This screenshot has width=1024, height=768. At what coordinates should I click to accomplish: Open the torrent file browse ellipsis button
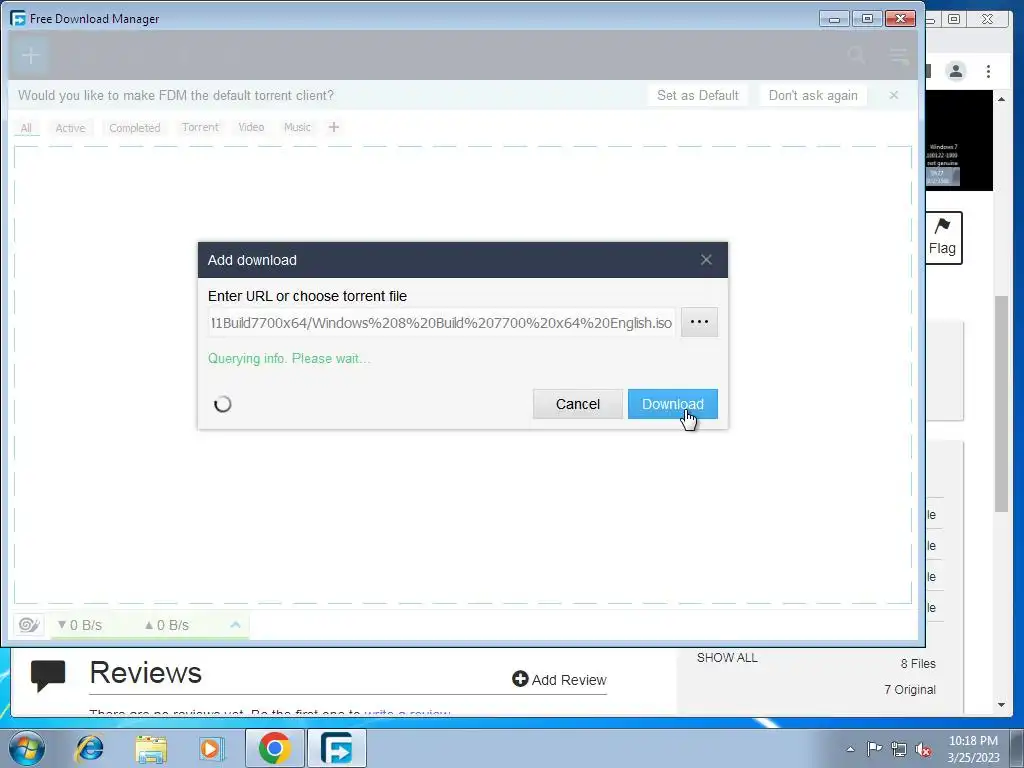(699, 322)
